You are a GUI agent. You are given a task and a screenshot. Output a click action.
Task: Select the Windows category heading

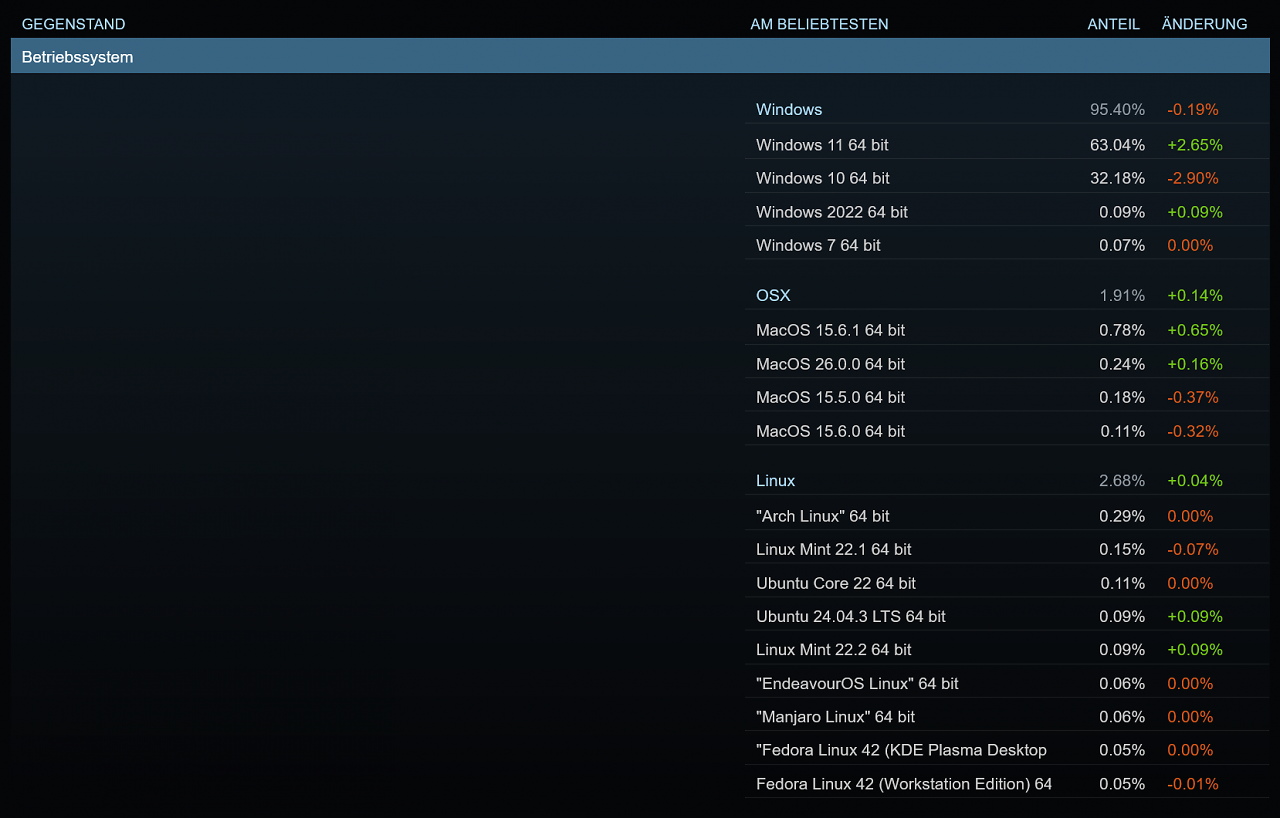(x=789, y=110)
